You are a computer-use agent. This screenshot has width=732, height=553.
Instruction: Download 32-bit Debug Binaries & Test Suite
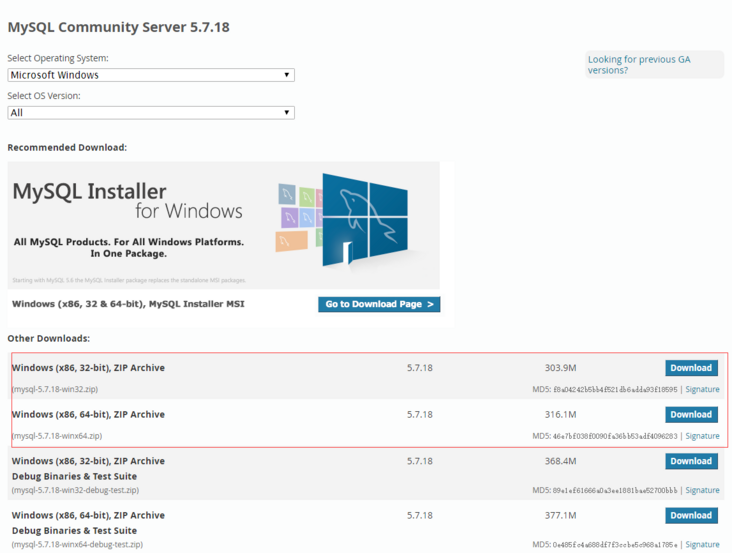tap(691, 461)
